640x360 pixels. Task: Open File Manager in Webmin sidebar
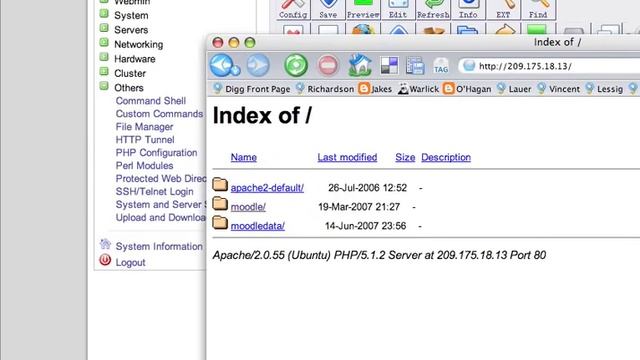tap(144, 127)
